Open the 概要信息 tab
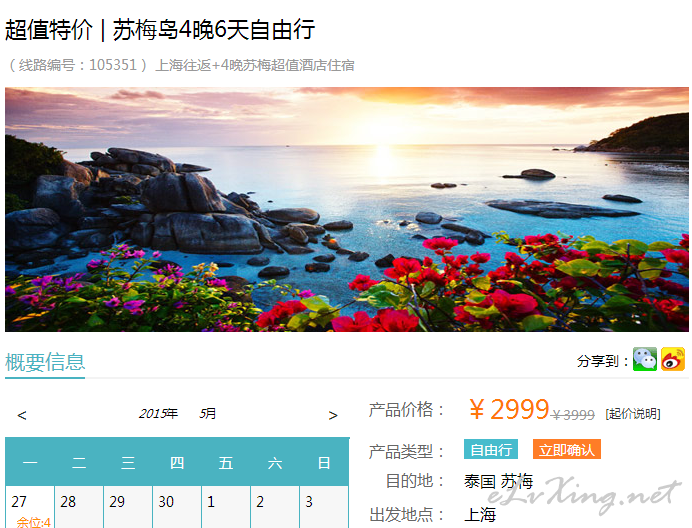692x528 pixels. coord(45,362)
